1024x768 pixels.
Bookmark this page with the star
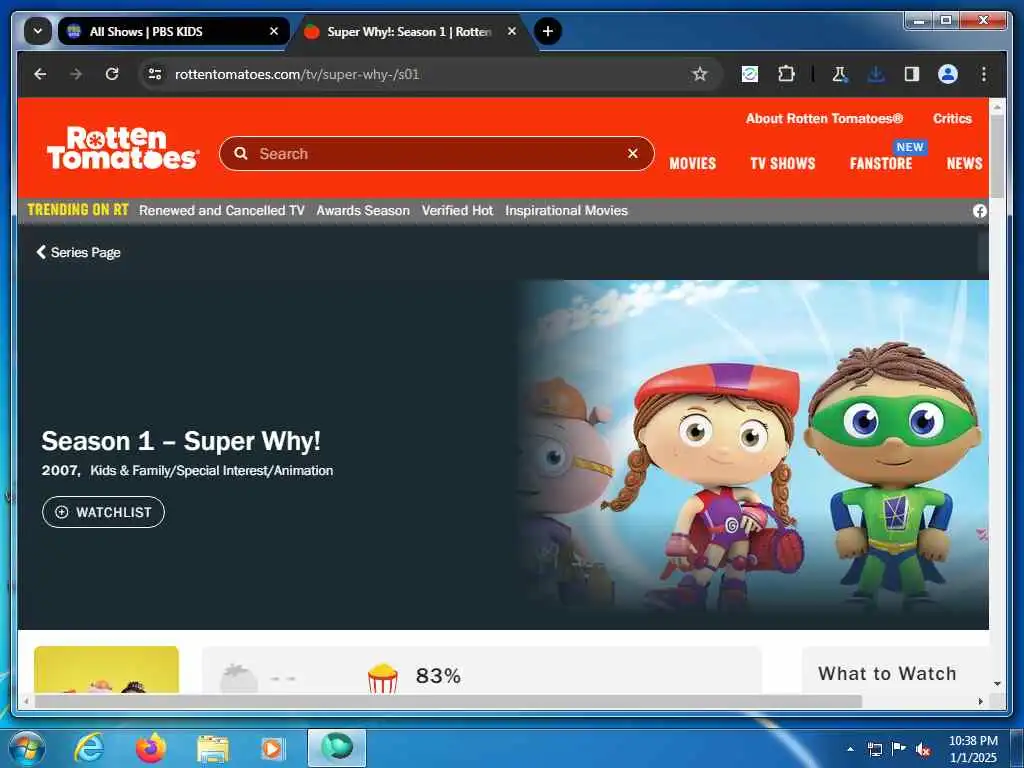coord(700,74)
